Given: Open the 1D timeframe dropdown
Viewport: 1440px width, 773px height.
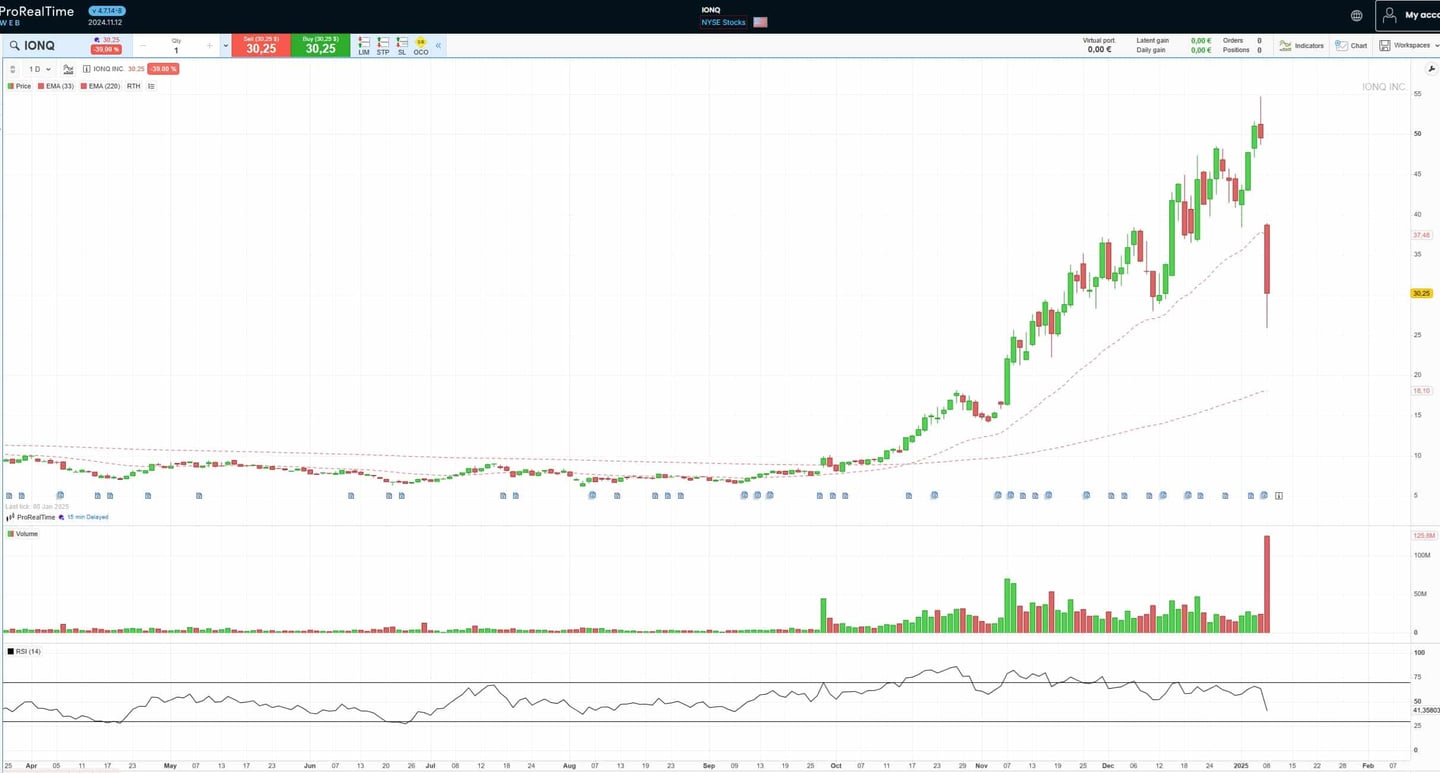Looking at the screenshot, I should (x=38, y=69).
